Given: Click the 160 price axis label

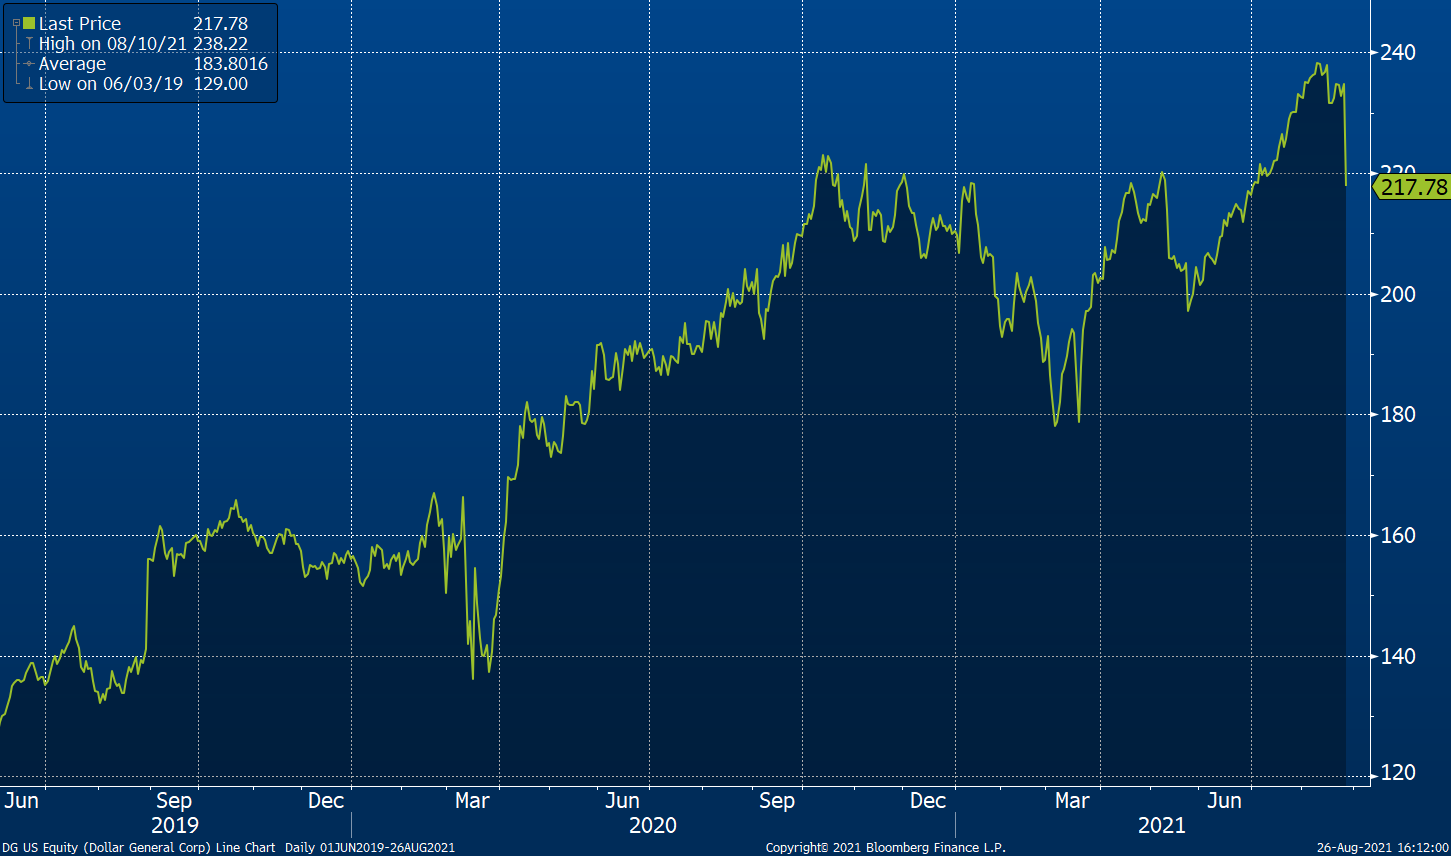Looking at the screenshot, I should (x=1398, y=535).
